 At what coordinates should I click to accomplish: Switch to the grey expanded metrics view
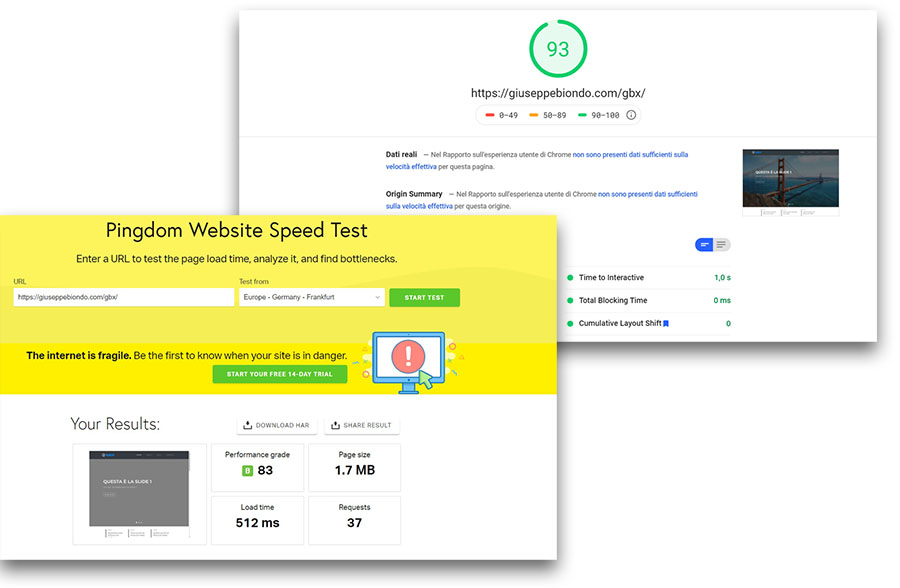click(x=722, y=245)
